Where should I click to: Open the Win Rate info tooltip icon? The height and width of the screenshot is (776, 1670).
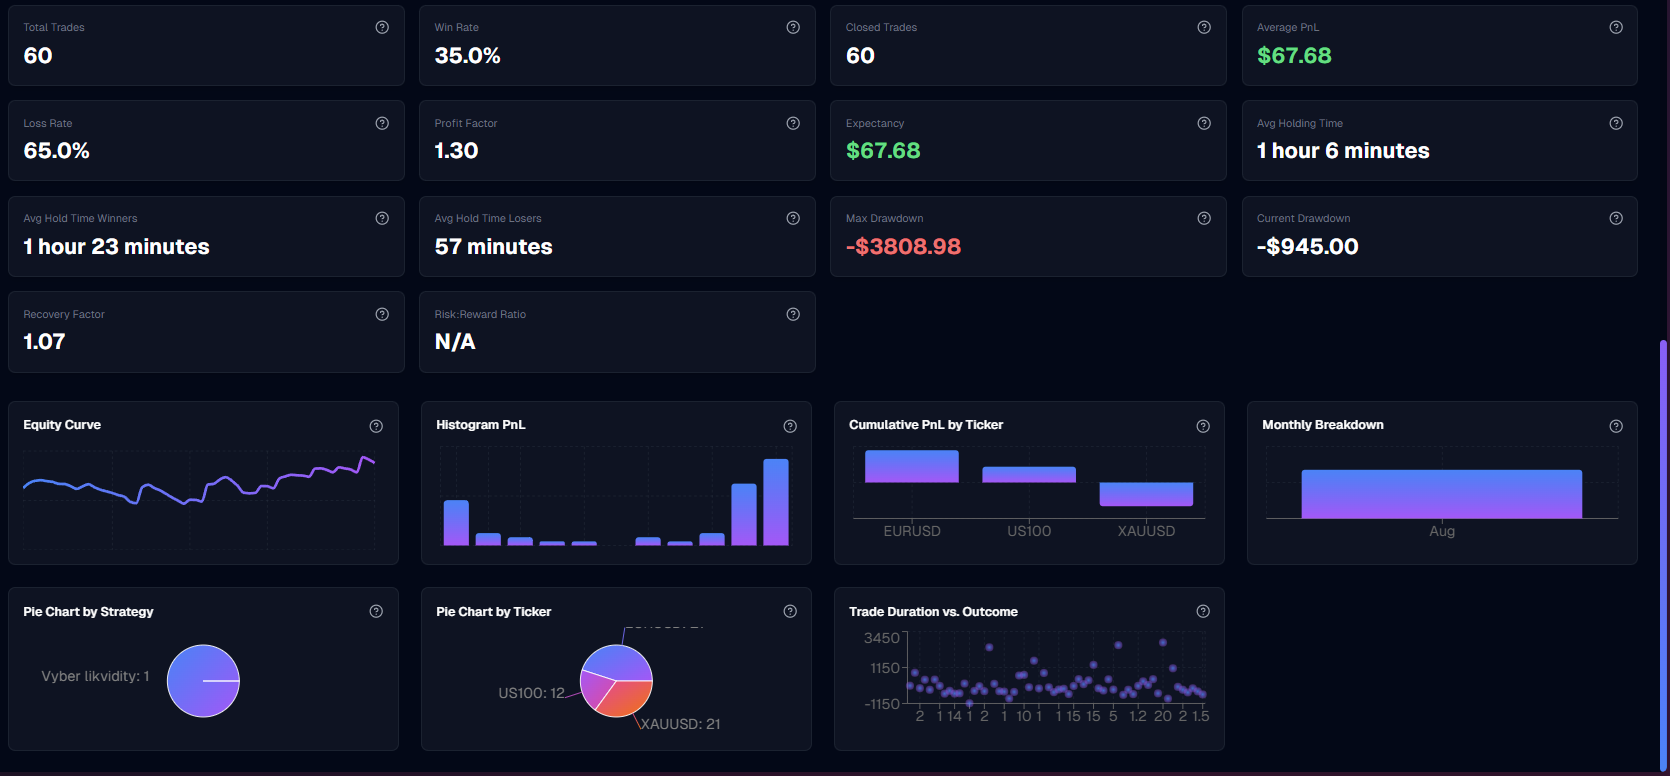(x=793, y=28)
